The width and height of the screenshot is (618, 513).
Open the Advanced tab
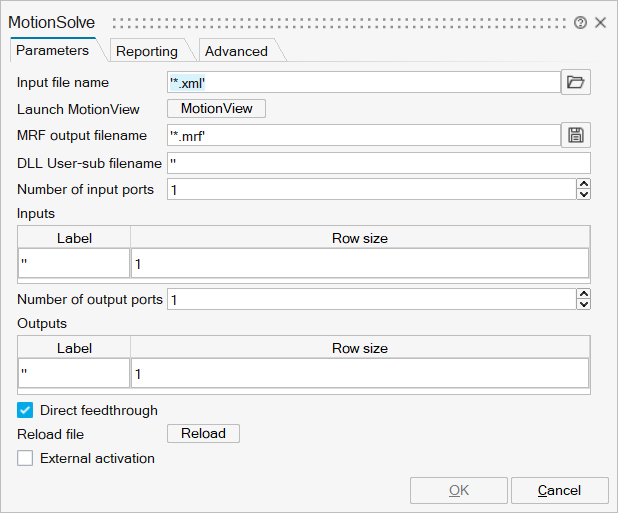coord(236,51)
